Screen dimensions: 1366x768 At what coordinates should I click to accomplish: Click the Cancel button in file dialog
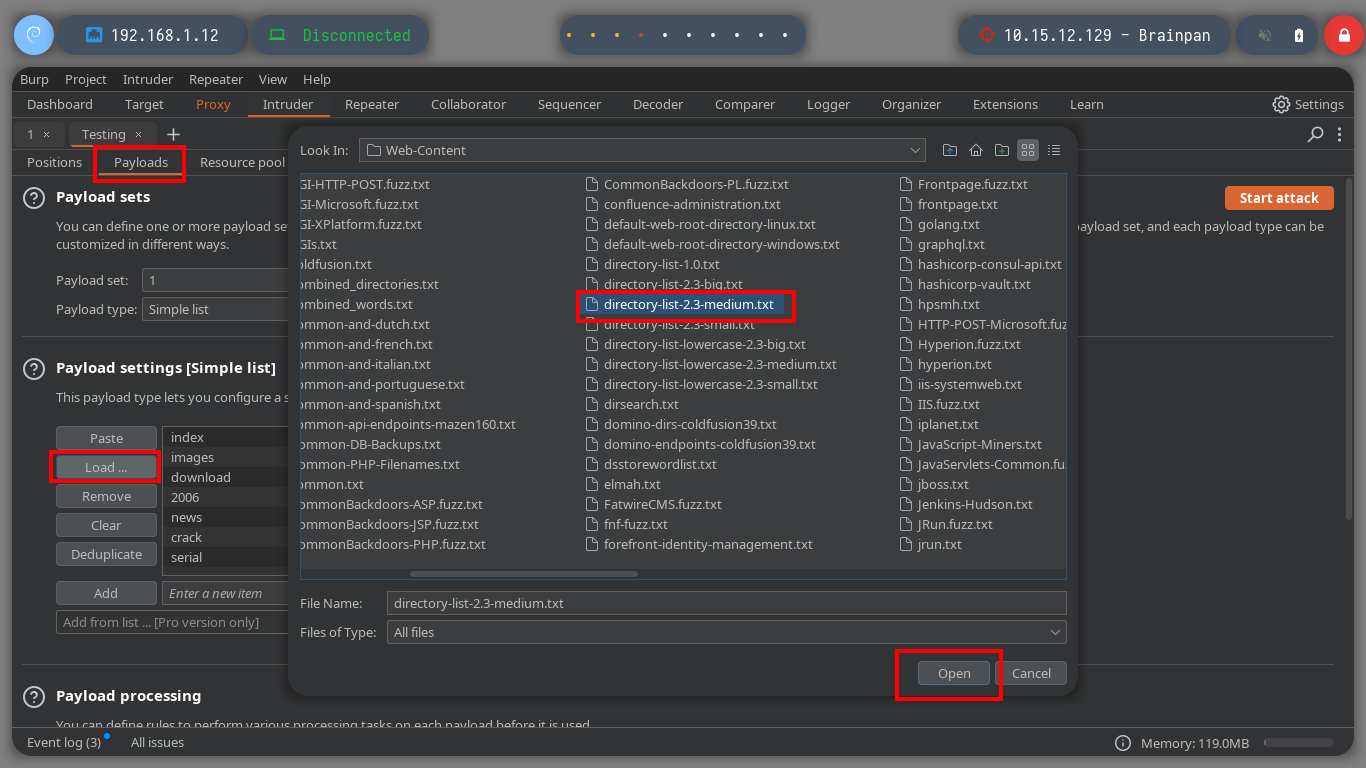click(1031, 673)
